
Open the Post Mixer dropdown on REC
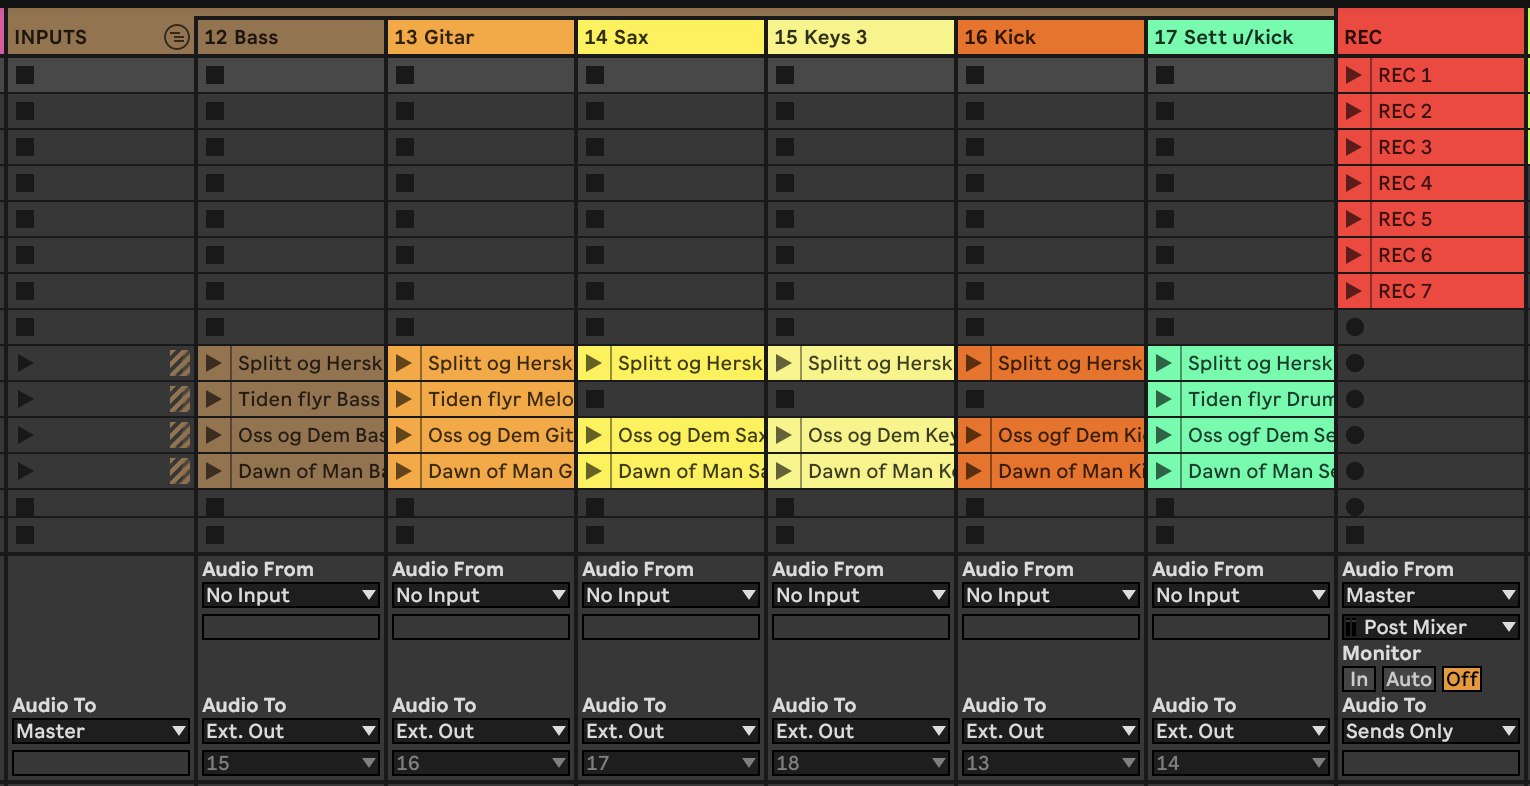coord(1430,627)
